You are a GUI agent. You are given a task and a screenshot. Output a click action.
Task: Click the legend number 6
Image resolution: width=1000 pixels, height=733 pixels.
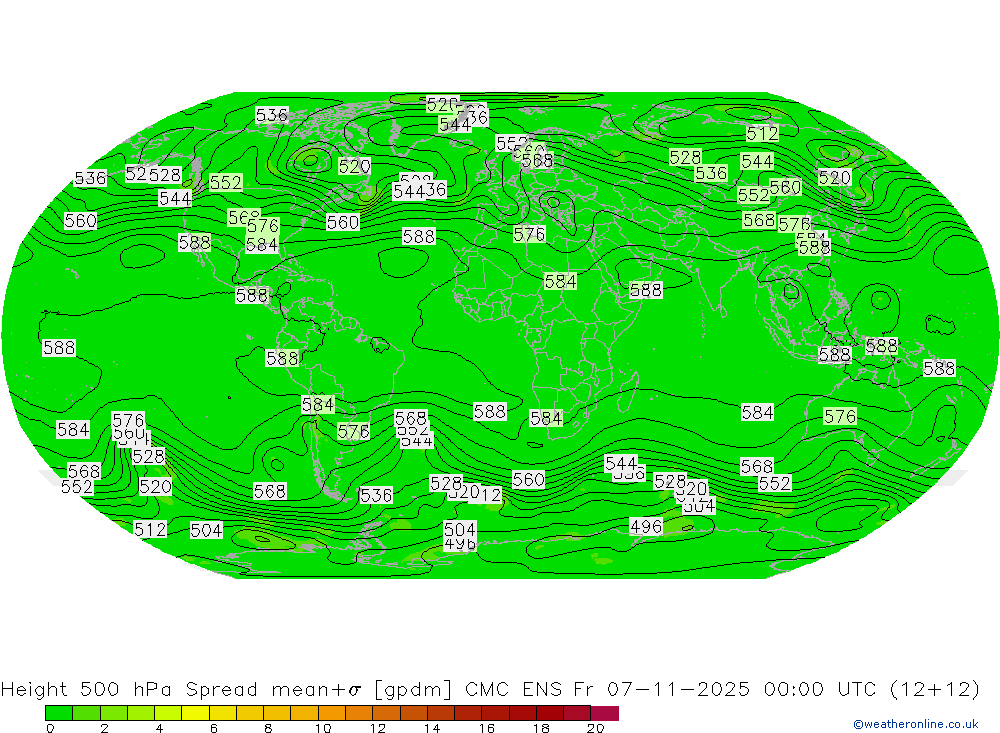214,728
